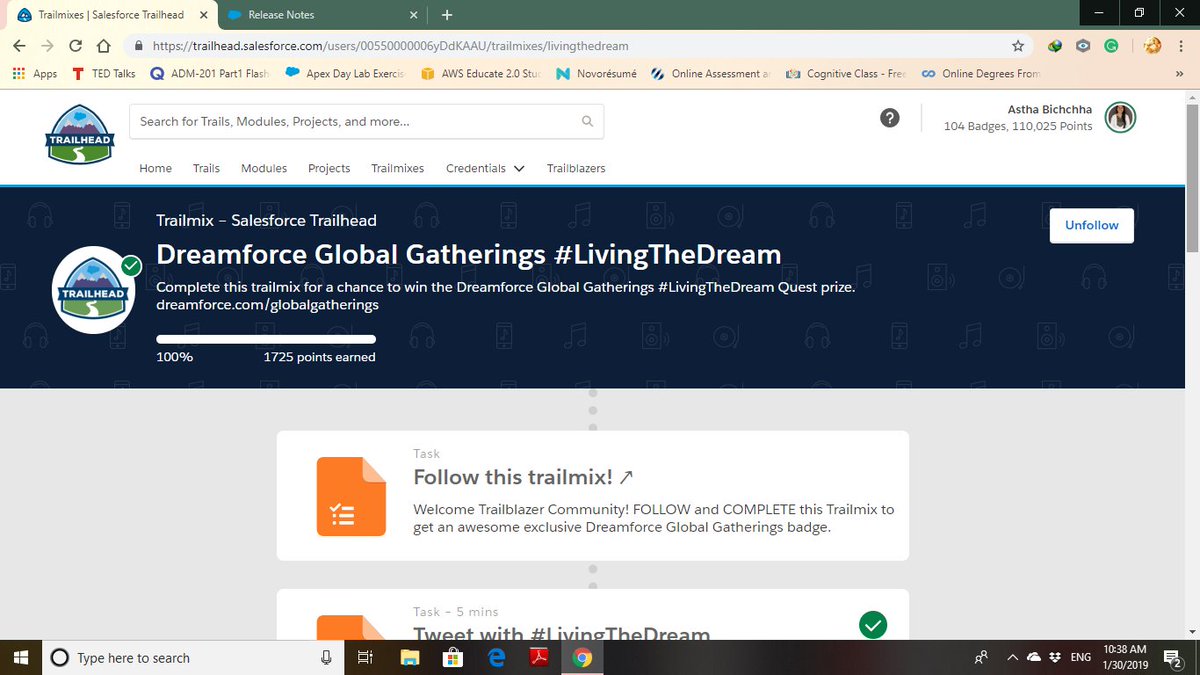Open Microsoft Store from the taskbar
Viewport: 1200px width, 675px height.
[452, 658]
